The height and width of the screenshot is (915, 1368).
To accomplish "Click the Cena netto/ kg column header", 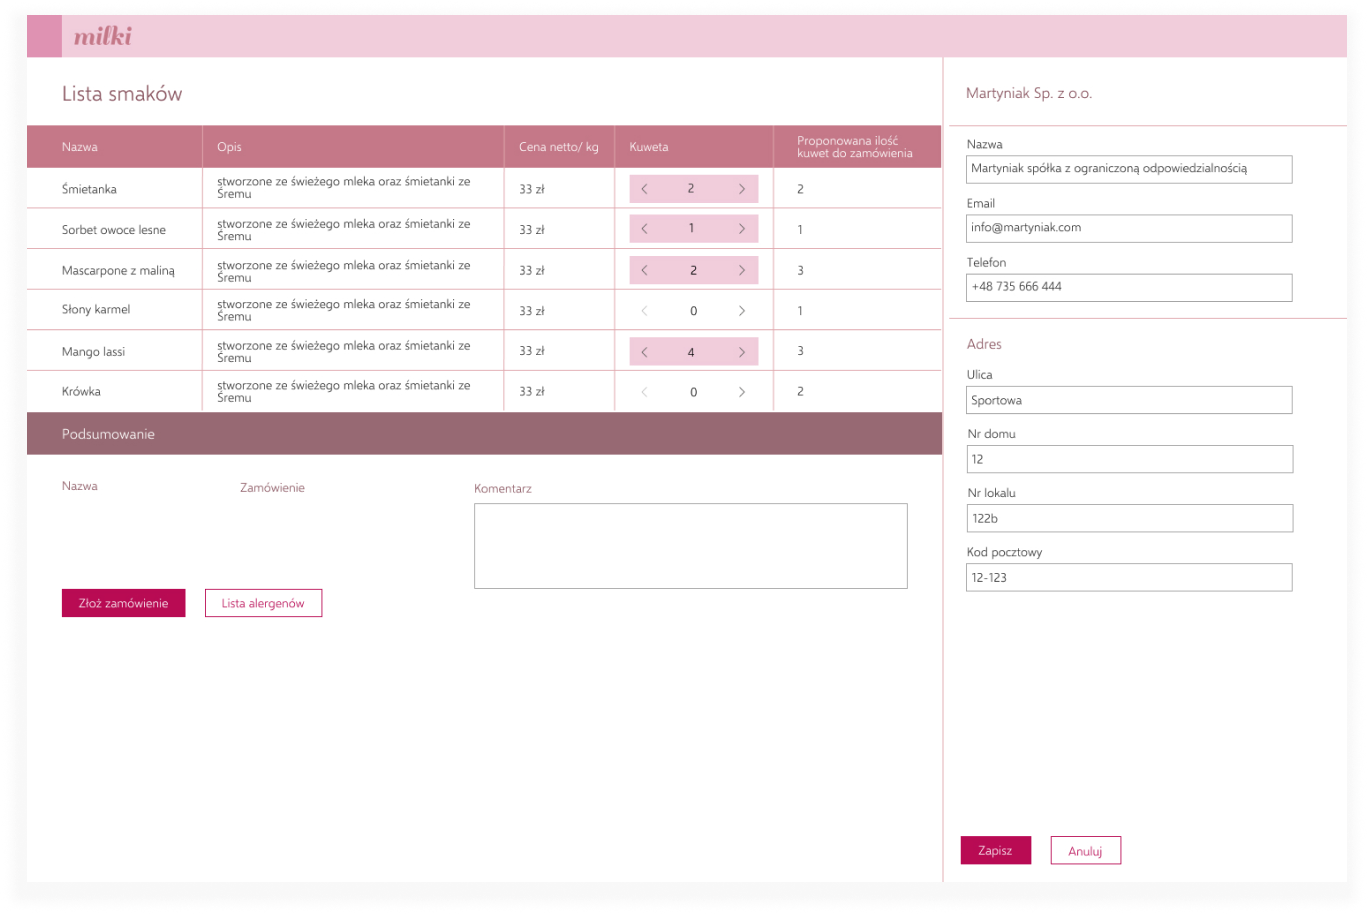I will pyautogui.click(x=558, y=147).
